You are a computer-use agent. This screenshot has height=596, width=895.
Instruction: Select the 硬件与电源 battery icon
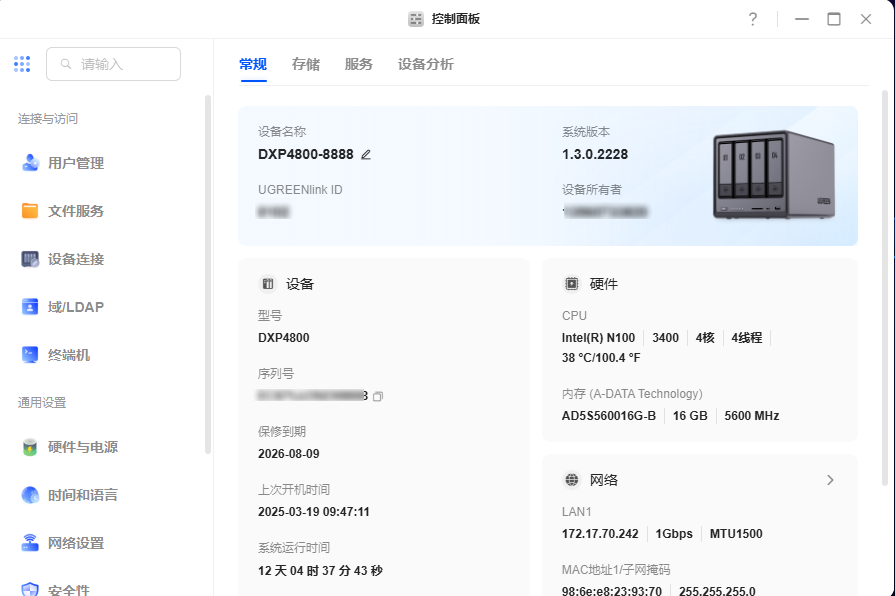30,447
